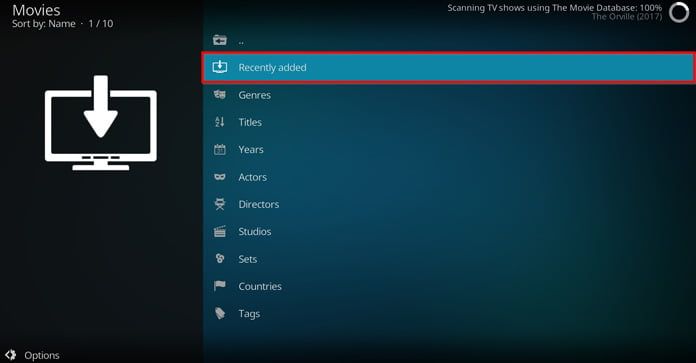Click the scanning TV shows status text

click(x=554, y=8)
